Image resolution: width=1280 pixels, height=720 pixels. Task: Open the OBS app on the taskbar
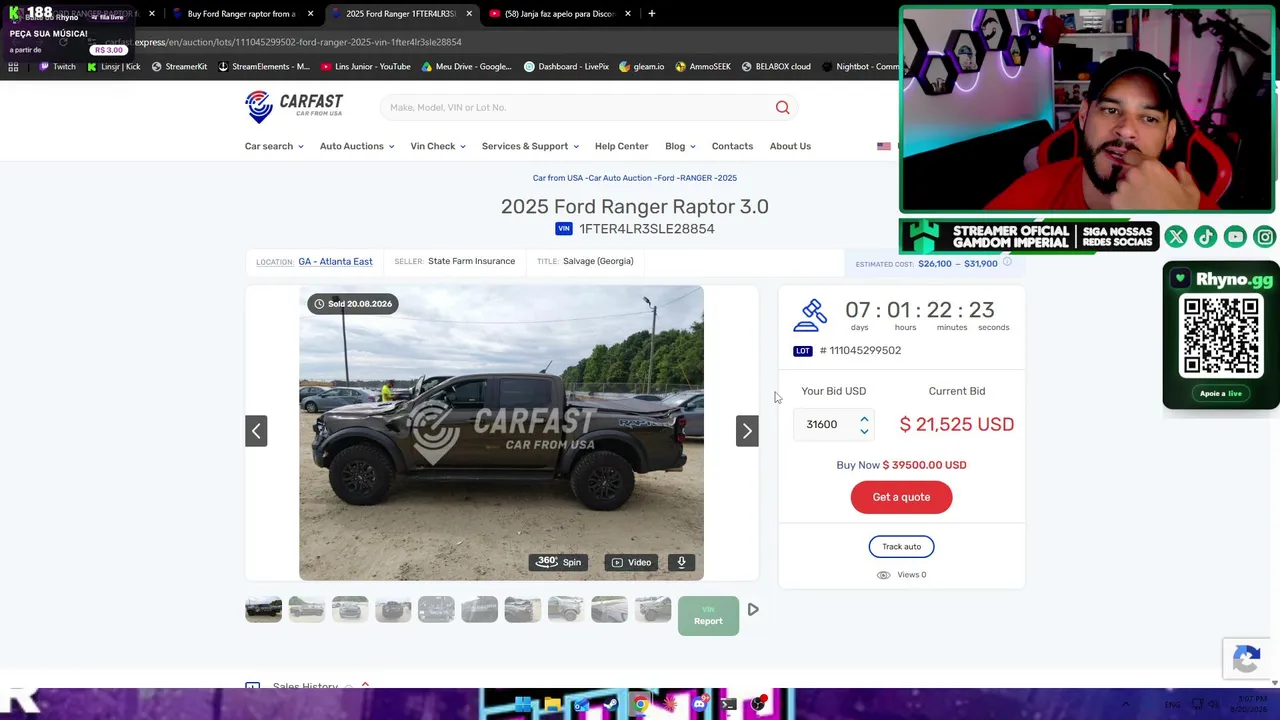pyautogui.click(x=758, y=705)
